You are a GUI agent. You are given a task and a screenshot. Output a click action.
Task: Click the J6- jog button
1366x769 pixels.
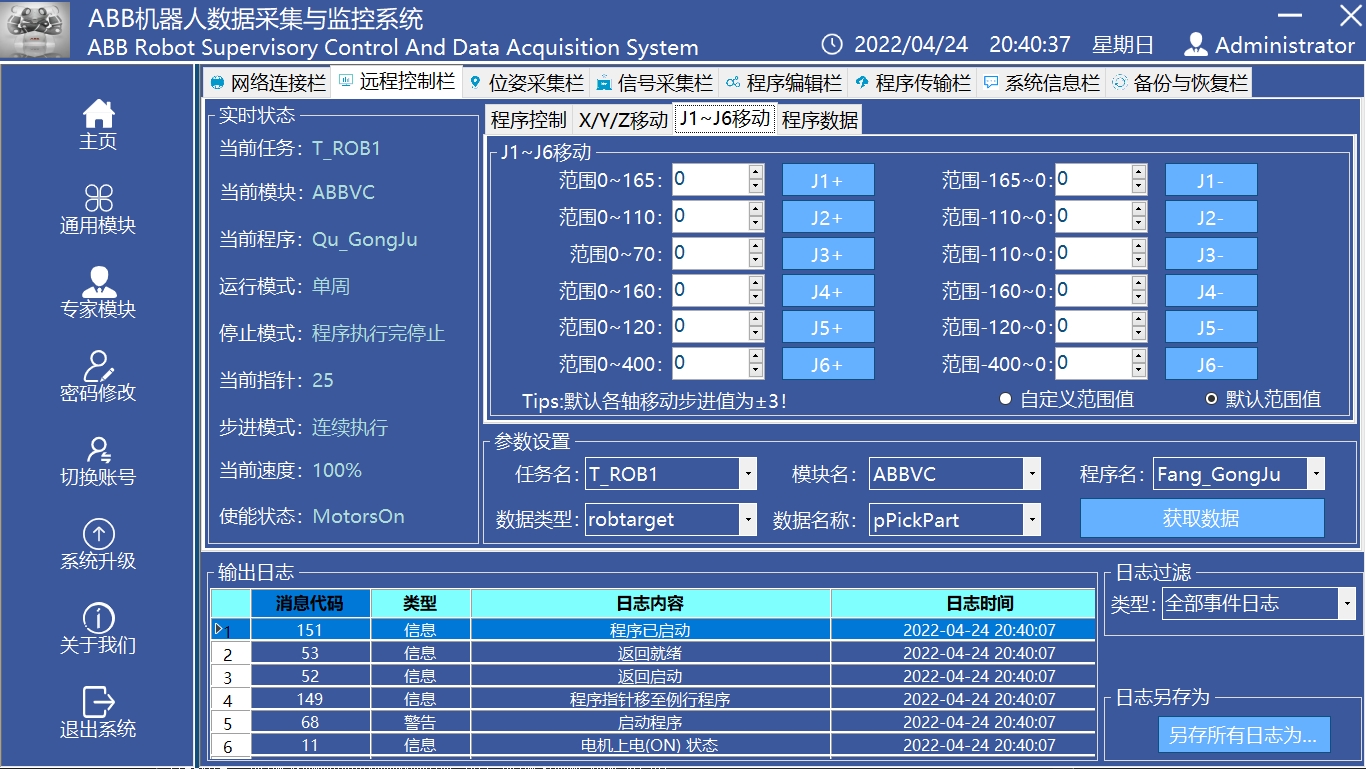[x=1211, y=364]
